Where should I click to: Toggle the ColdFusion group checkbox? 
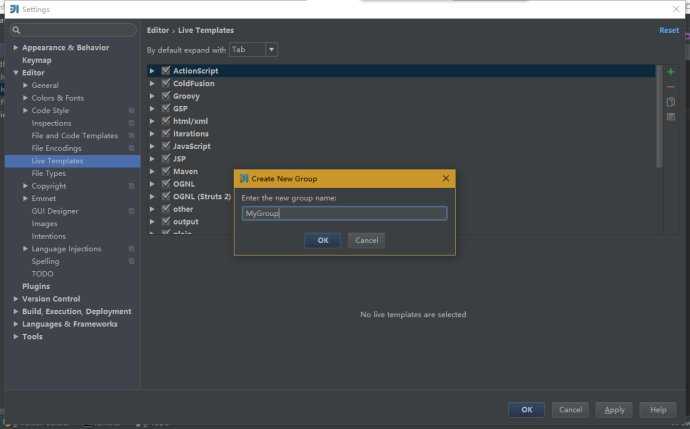(x=166, y=83)
